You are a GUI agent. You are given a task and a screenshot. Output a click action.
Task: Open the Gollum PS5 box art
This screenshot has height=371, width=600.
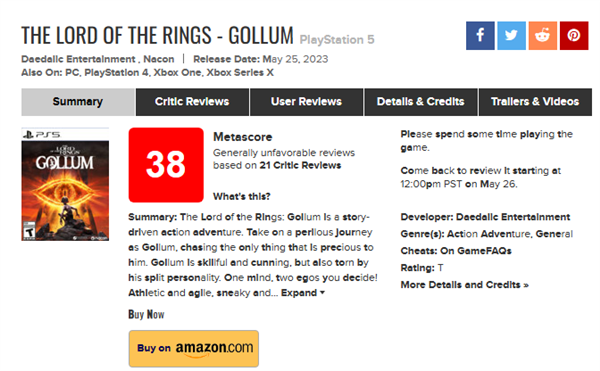[x=65, y=184]
